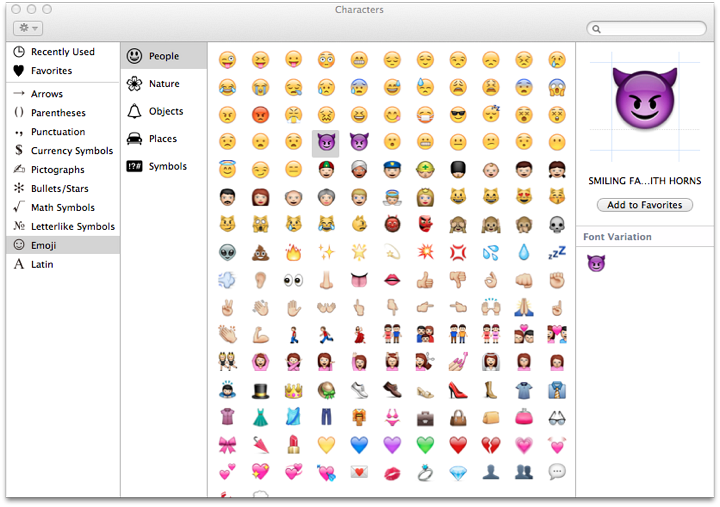720x507 pixels.
Task: Select the screaming in fear emoji
Action: [x=557, y=87]
